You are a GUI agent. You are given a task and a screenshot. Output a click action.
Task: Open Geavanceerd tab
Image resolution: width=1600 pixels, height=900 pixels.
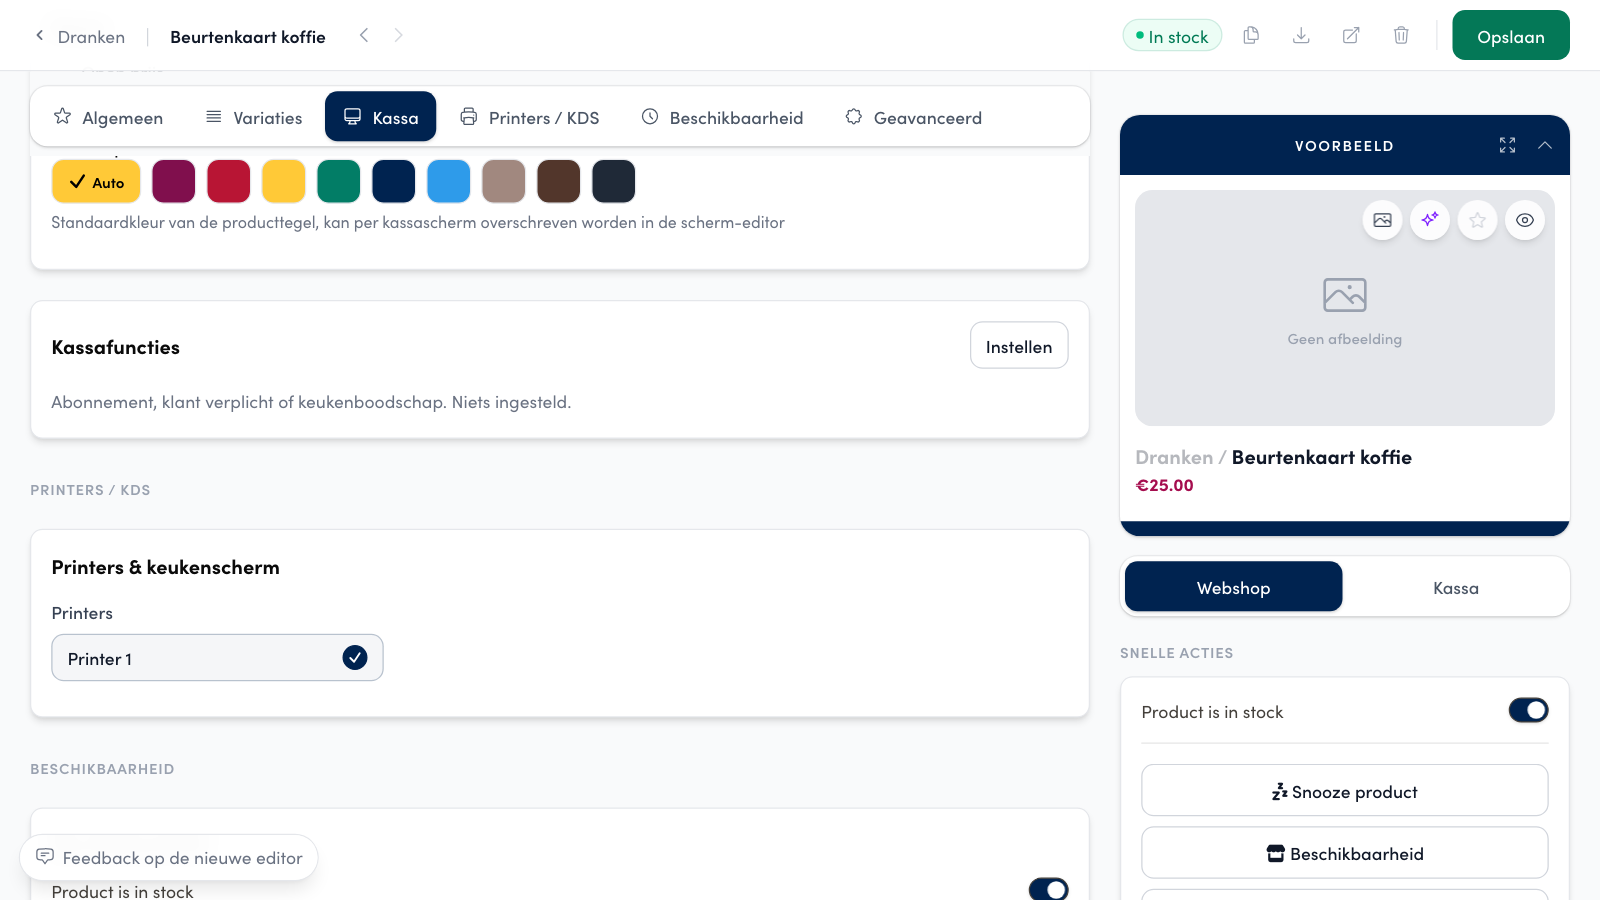[913, 117]
